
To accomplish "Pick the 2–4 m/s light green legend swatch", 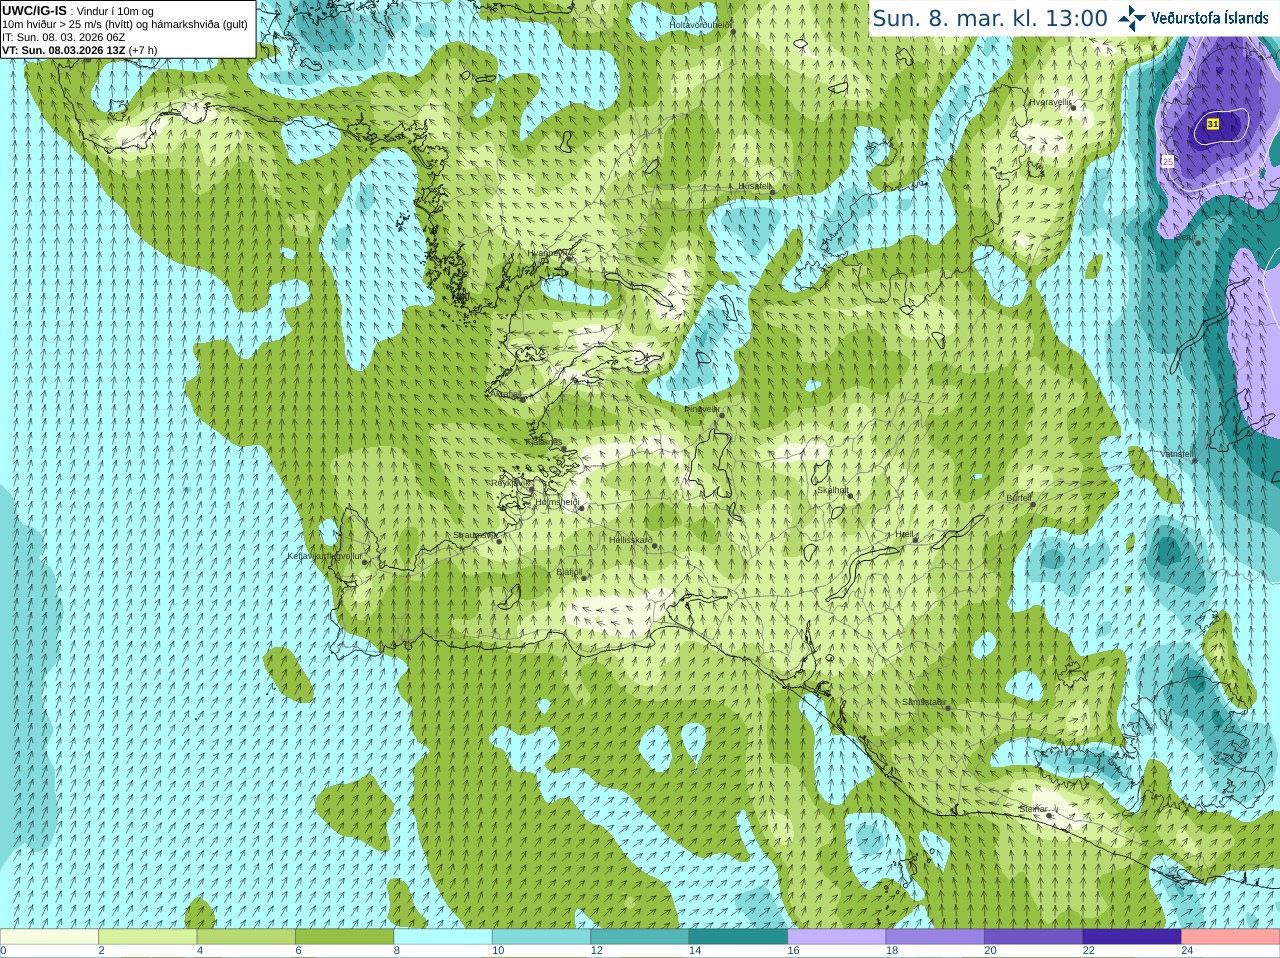I will [x=147, y=937].
